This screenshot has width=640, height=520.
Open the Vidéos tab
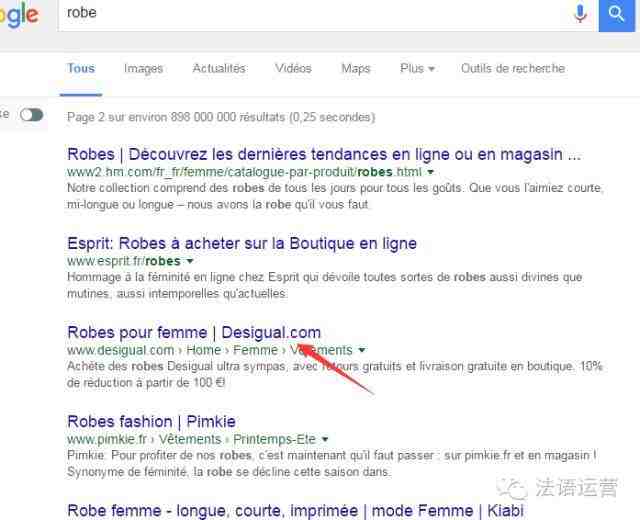[x=293, y=68]
